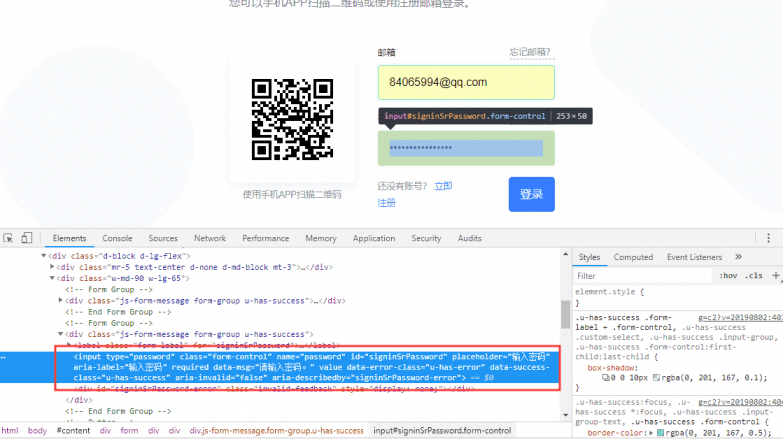Activate the inspect element picker icon
The image size is (783, 439).
tap(8, 238)
